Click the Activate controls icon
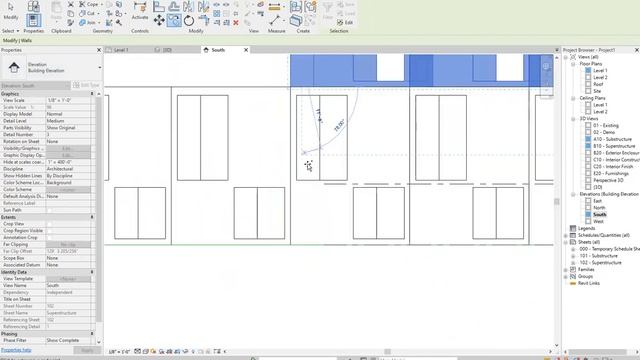 pyautogui.click(x=140, y=7)
